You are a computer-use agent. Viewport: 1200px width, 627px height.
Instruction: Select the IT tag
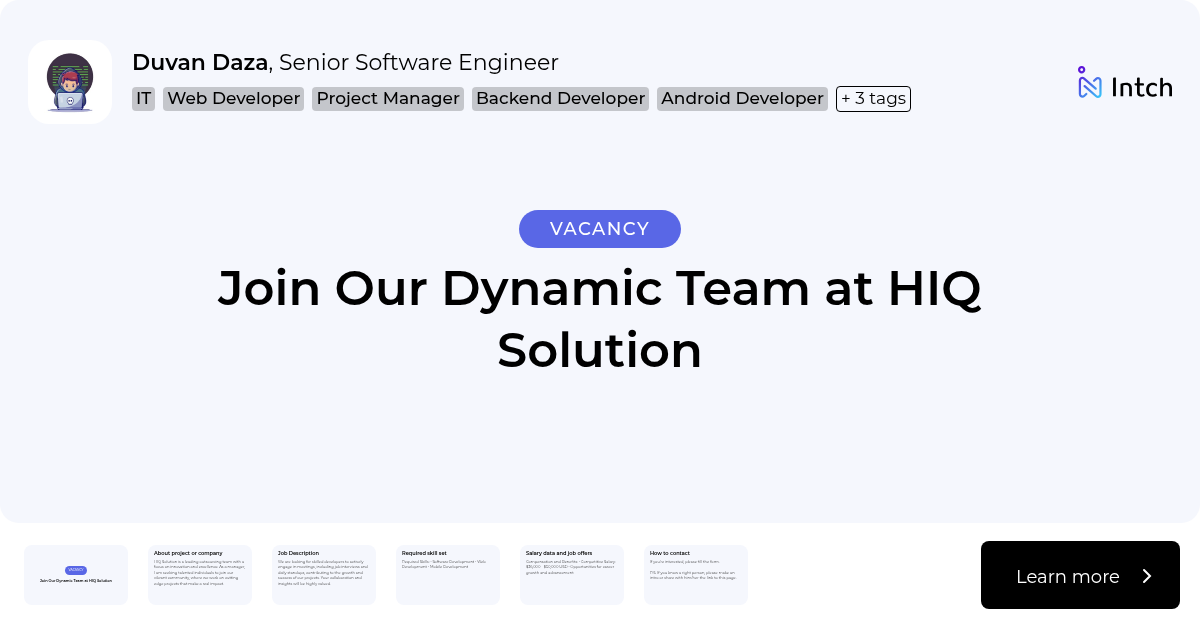(143, 98)
